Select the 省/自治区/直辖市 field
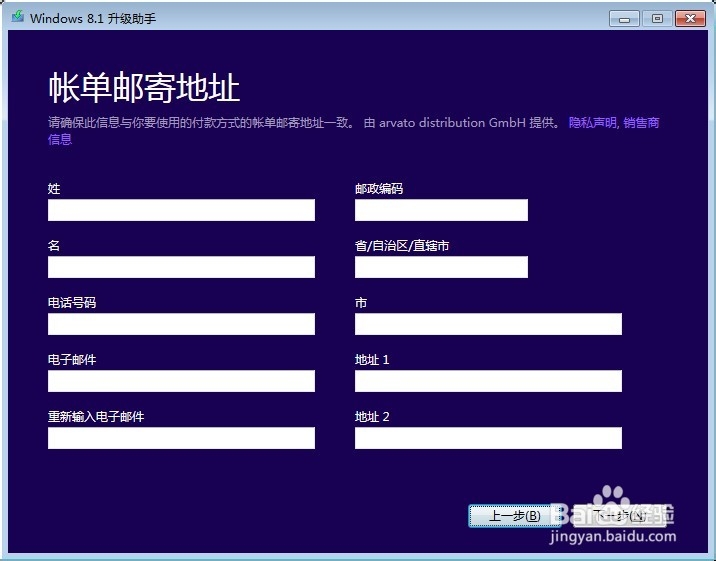Image resolution: width=716 pixels, height=561 pixels. pos(441,267)
